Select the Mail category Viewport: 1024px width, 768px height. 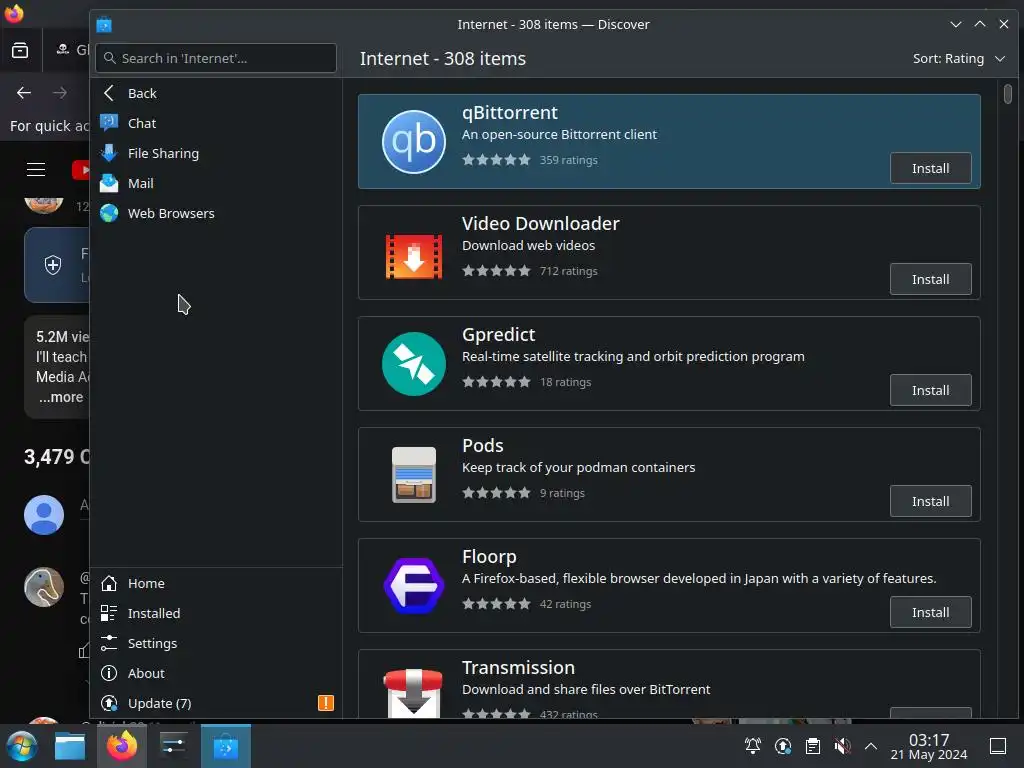tap(216, 184)
